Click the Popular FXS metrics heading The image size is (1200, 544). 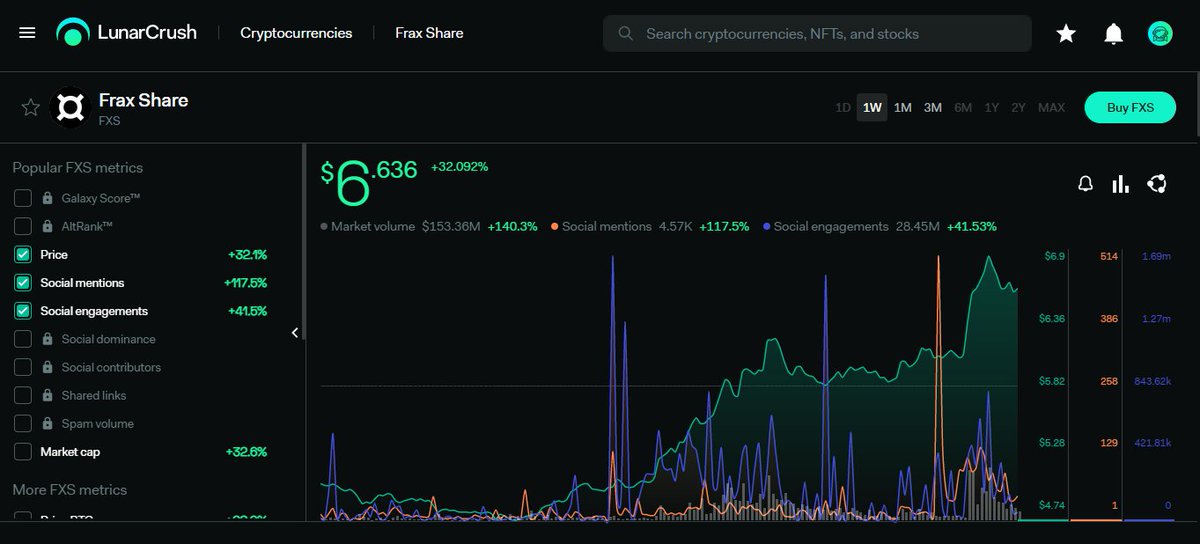coord(77,168)
